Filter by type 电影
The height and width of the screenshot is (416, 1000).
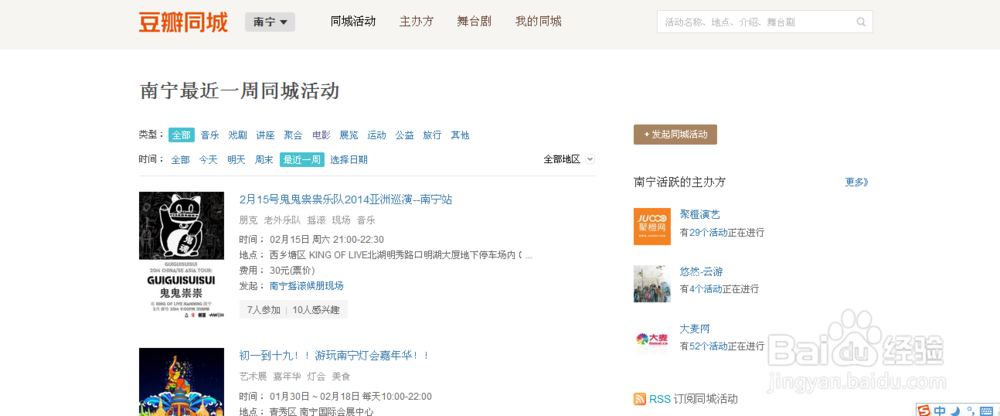(x=321, y=135)
